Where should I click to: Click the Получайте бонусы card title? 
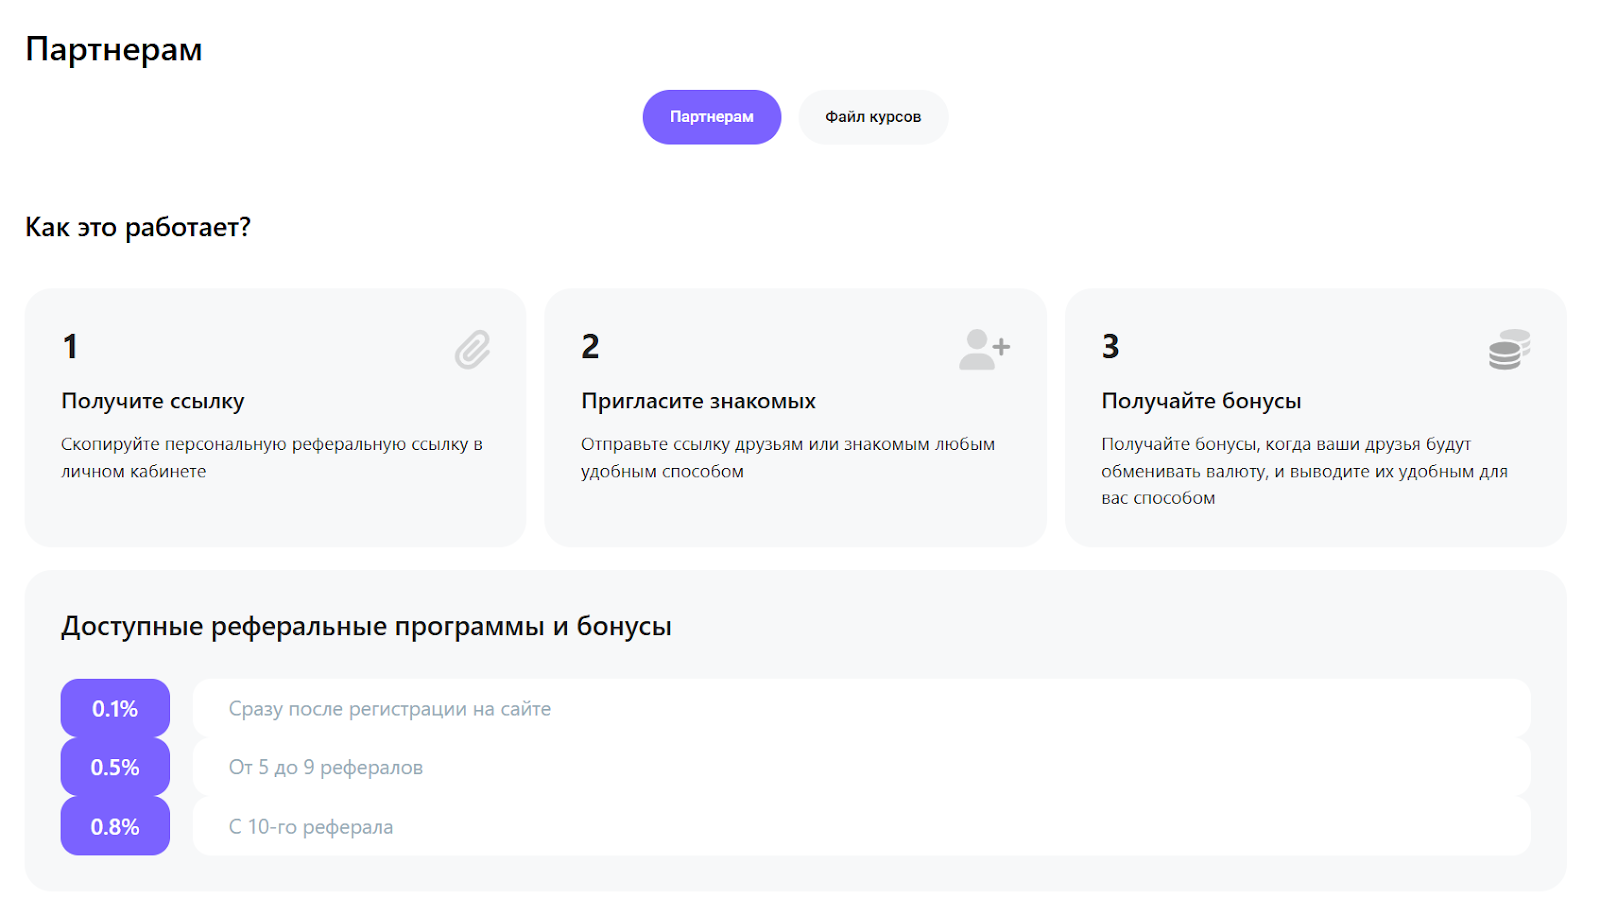coord(1201,401)
